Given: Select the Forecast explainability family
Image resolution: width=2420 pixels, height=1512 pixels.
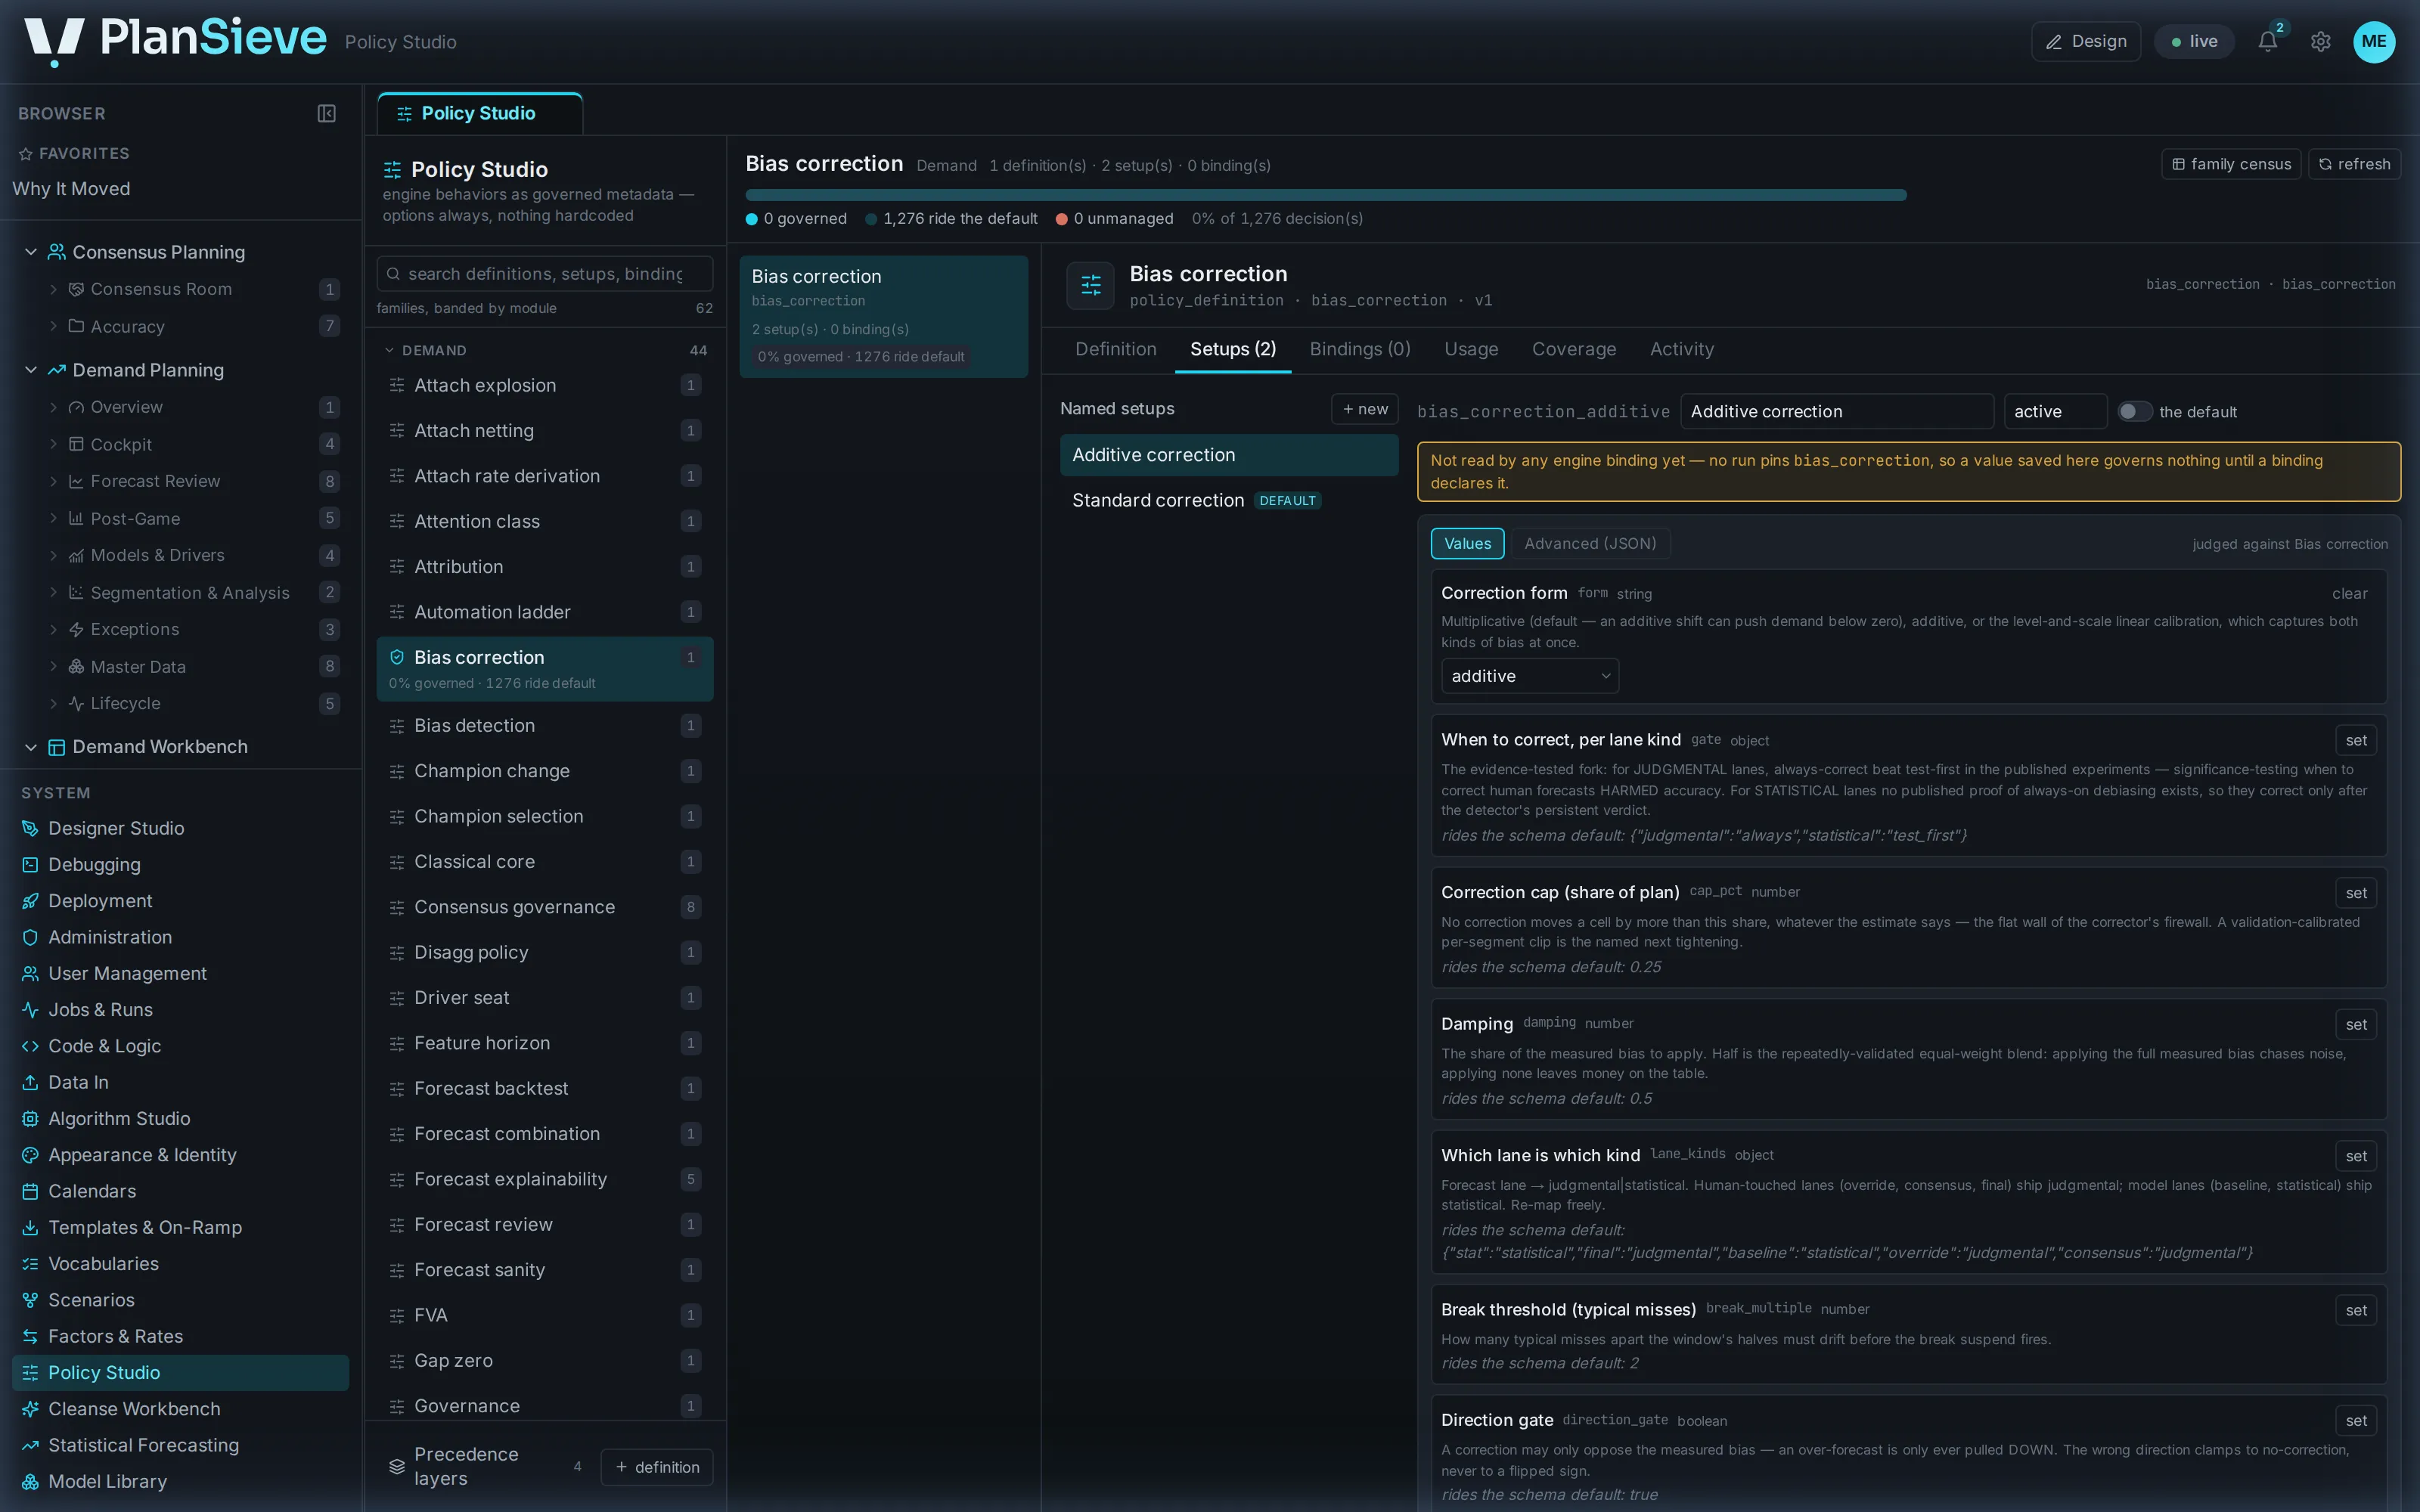Looking at the screenshot, I should 545,1179.
